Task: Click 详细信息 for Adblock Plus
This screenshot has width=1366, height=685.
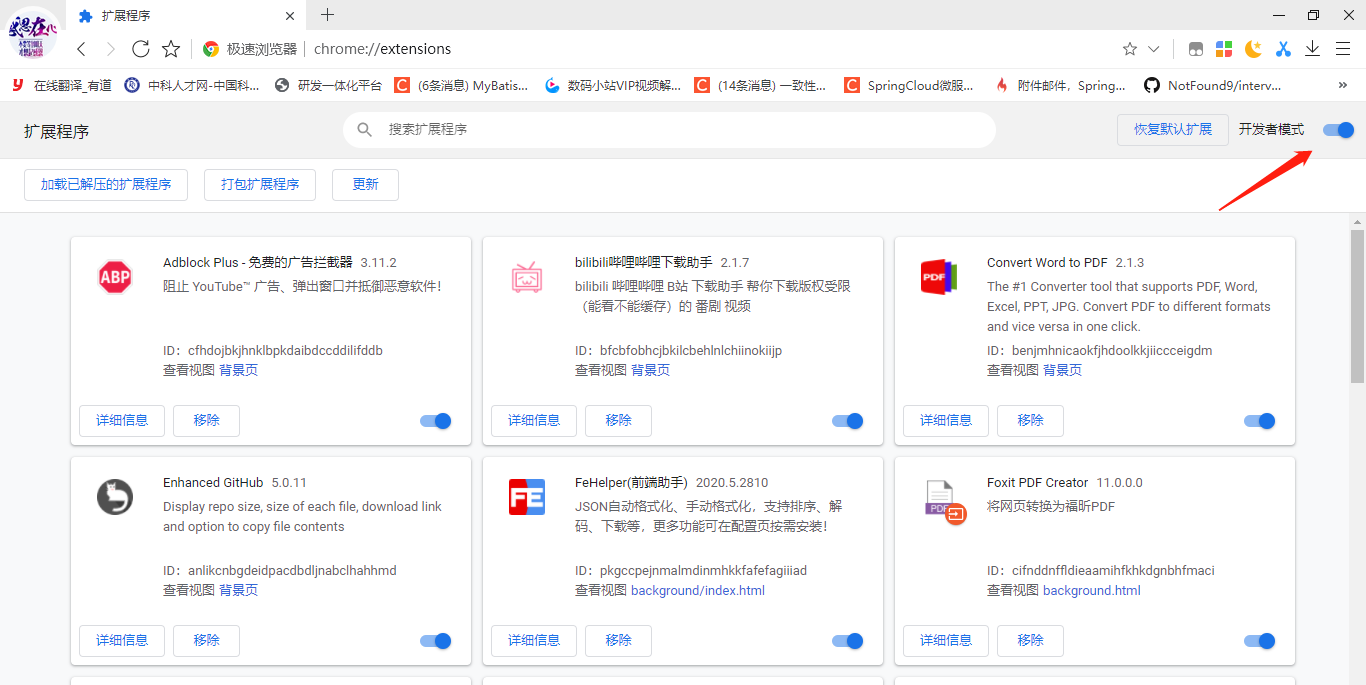Action: (121, 420)
